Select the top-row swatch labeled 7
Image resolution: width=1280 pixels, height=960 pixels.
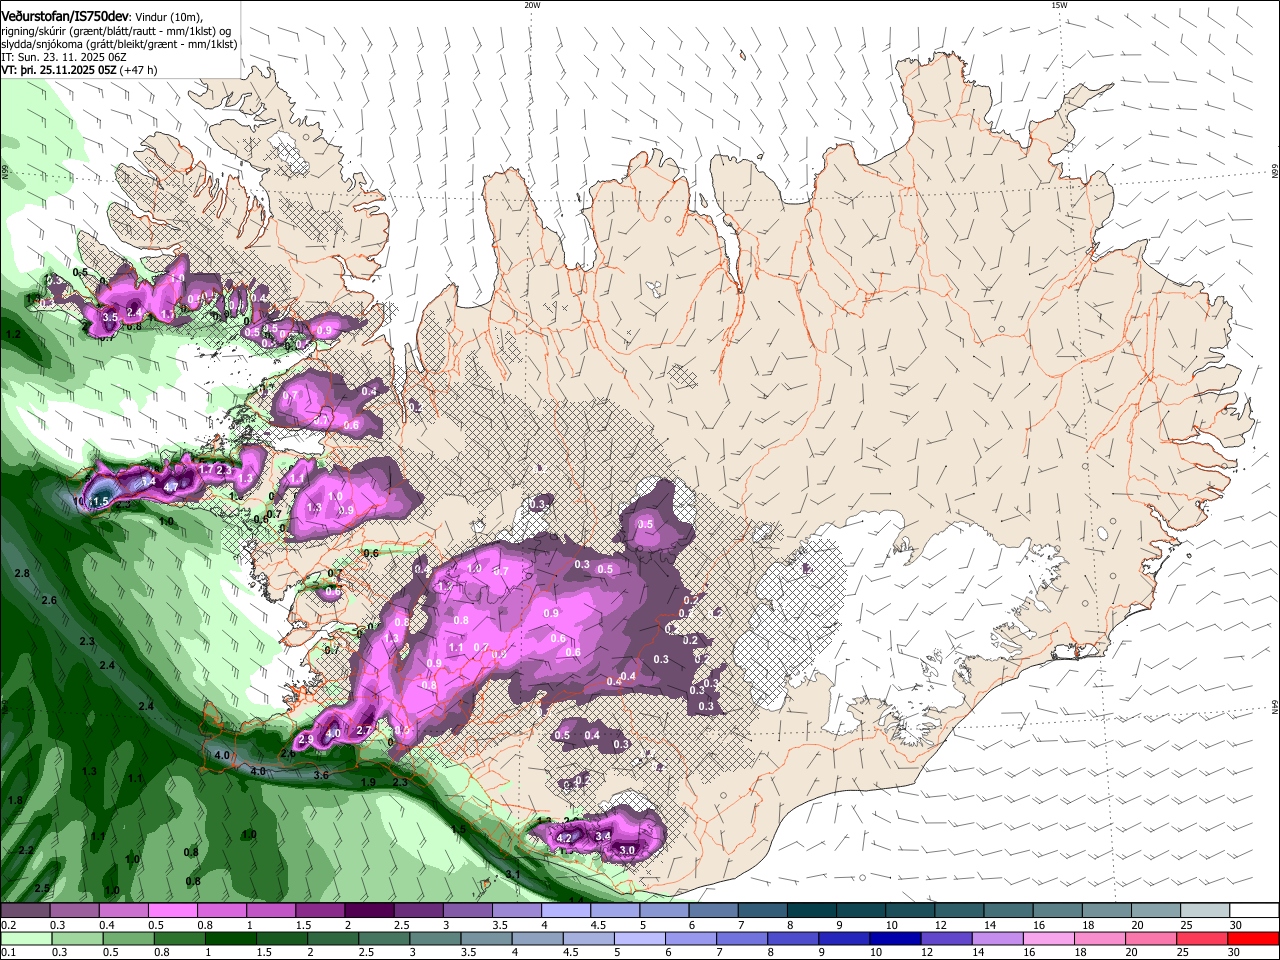coord(761,911)
